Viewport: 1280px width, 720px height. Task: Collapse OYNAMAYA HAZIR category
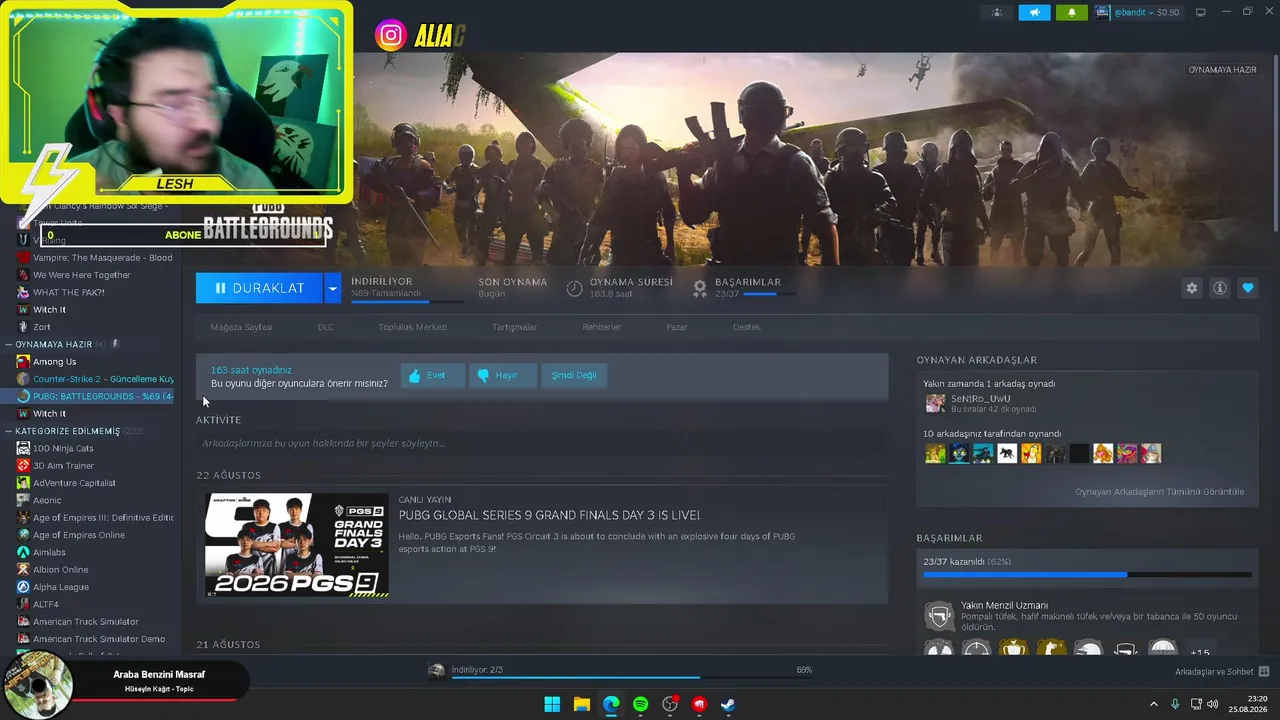tap(53, 344)
